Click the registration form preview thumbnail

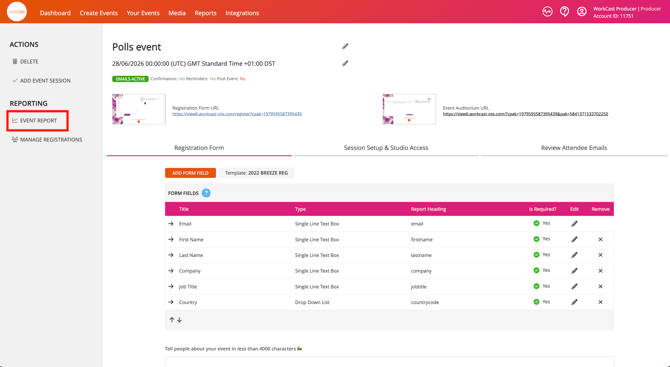[x=139, y=109]
